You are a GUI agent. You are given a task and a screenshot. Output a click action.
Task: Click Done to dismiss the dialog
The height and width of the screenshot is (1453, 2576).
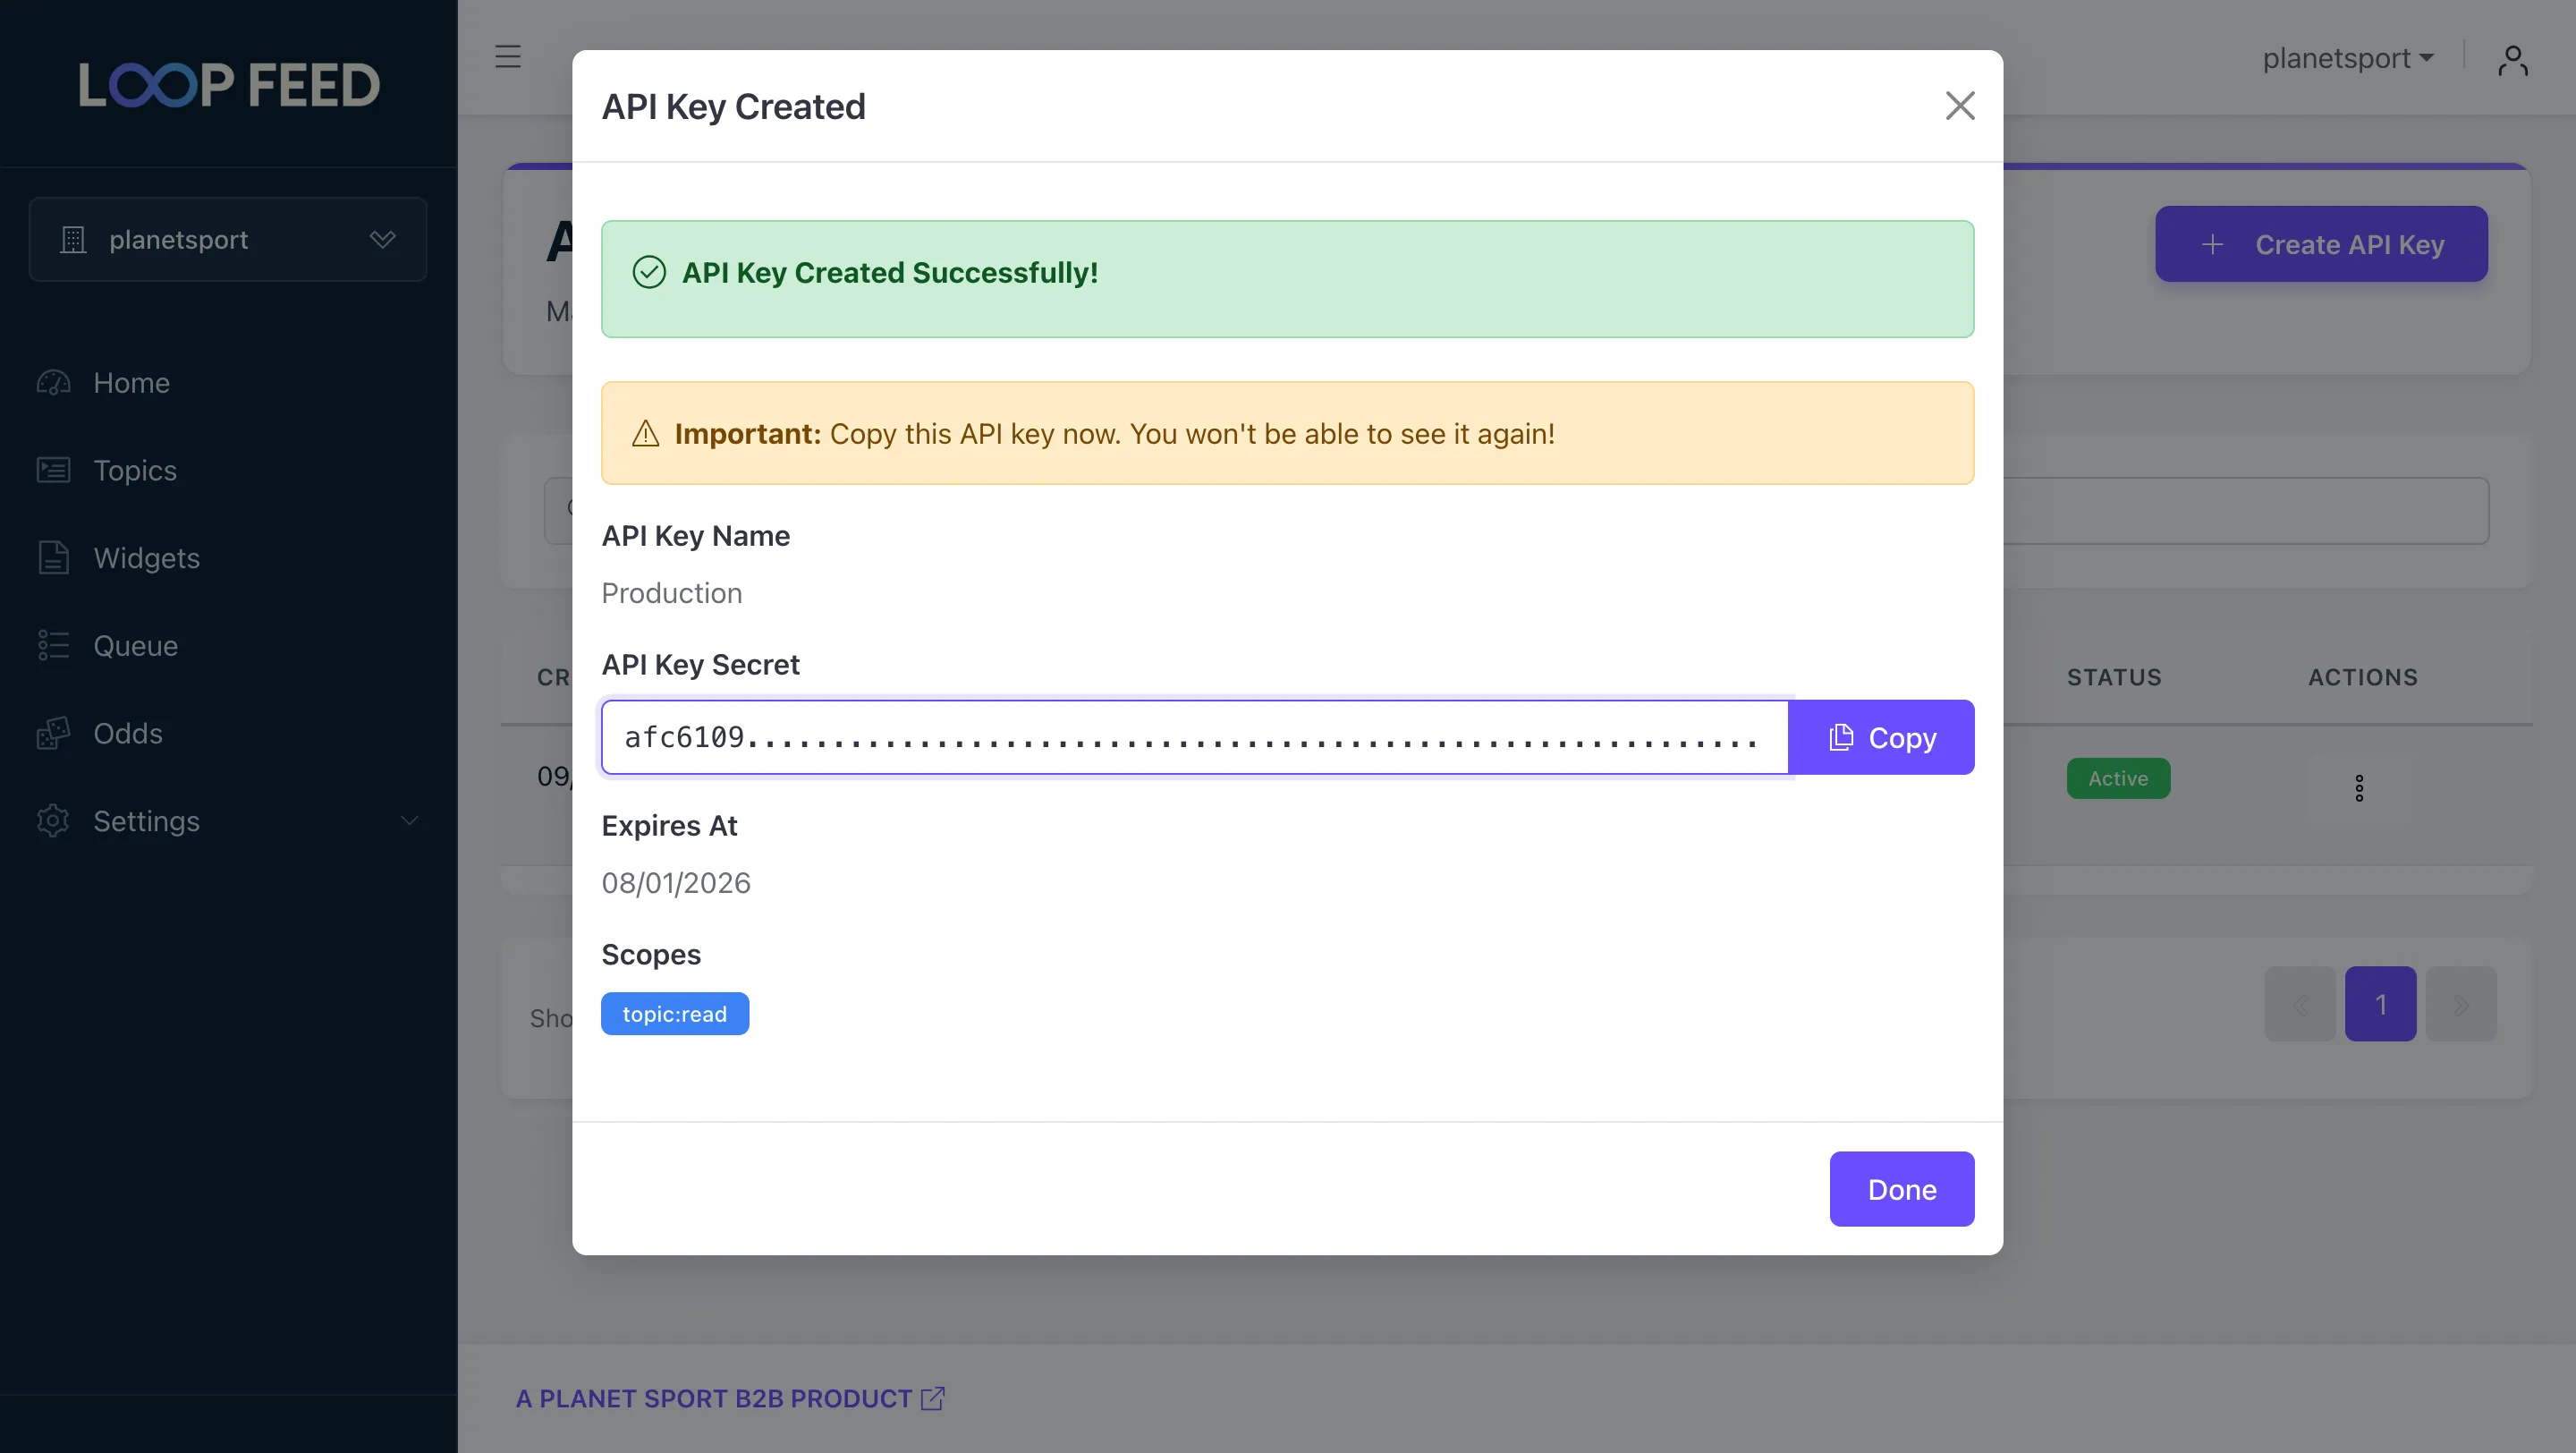1901,1189
